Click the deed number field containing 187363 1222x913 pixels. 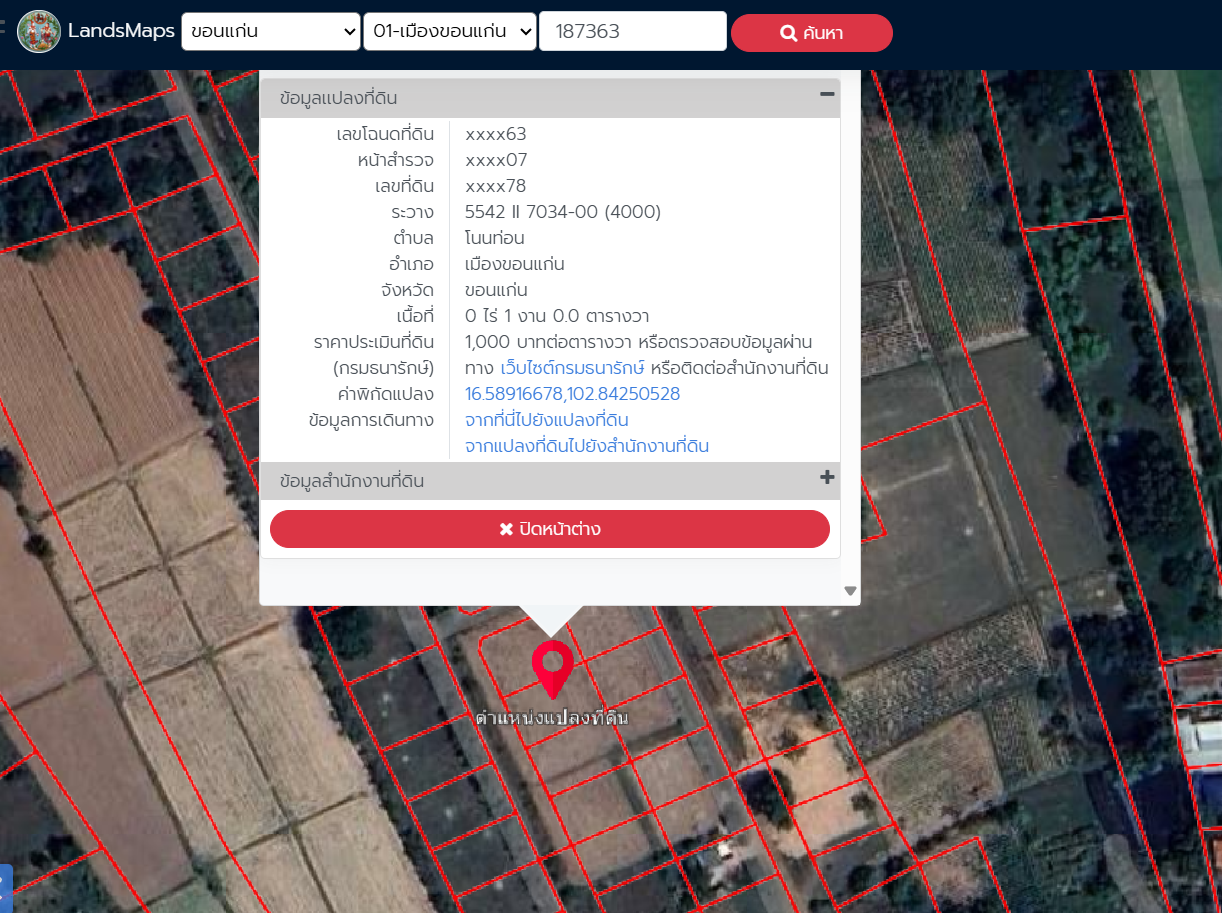click(x=632, y=32)
